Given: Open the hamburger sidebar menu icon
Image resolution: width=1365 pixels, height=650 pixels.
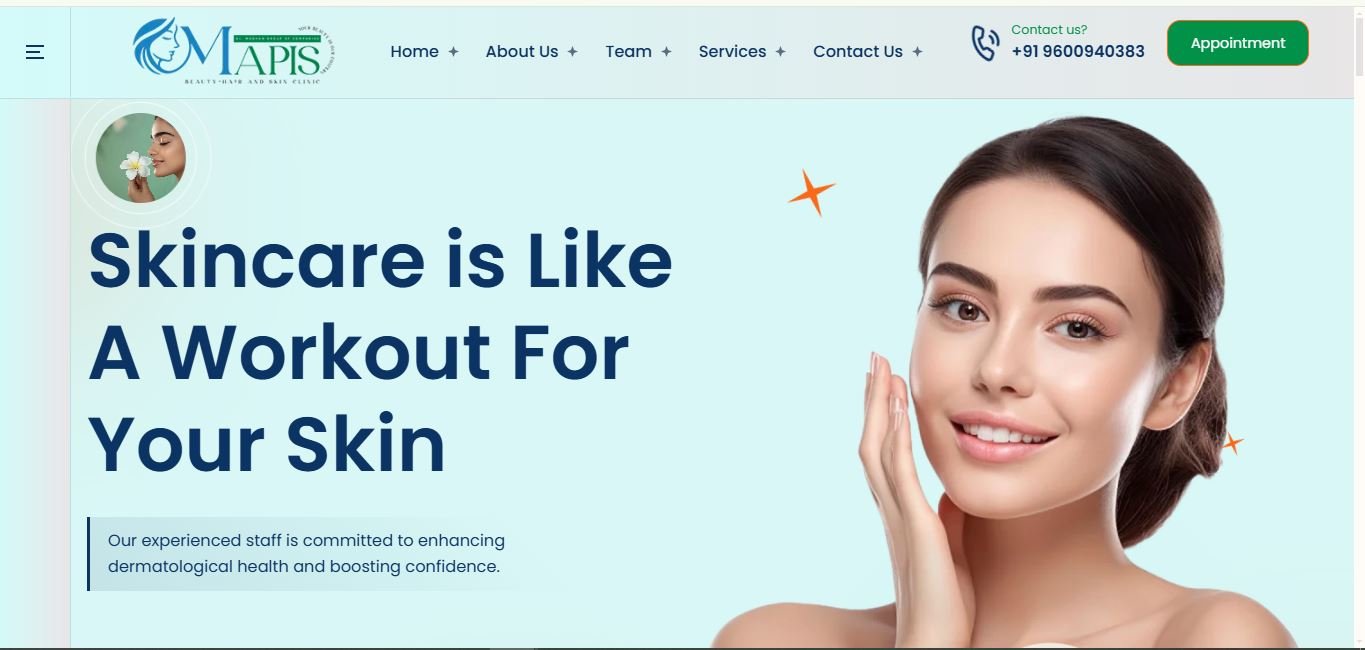Looking at the screenshot, I should (35, 52).
